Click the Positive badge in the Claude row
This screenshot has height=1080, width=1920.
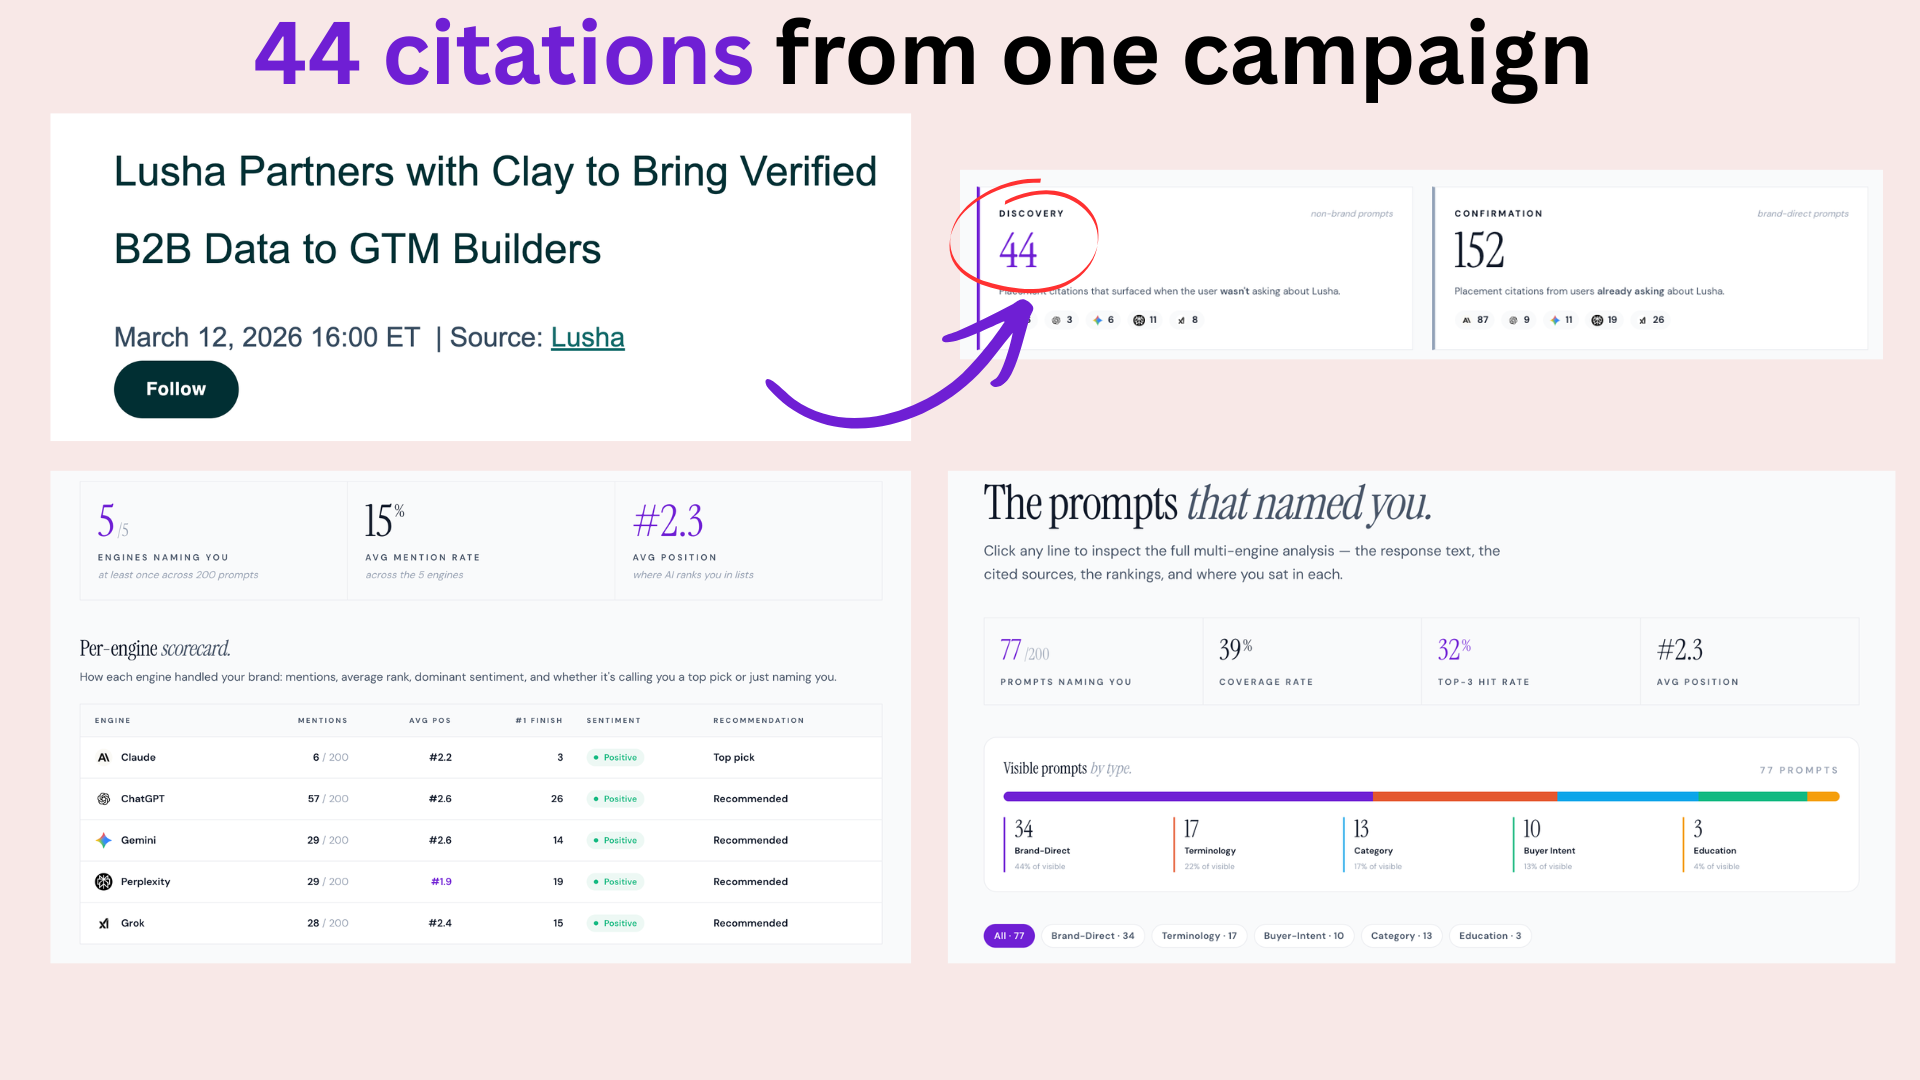click(x=615, y=758)
